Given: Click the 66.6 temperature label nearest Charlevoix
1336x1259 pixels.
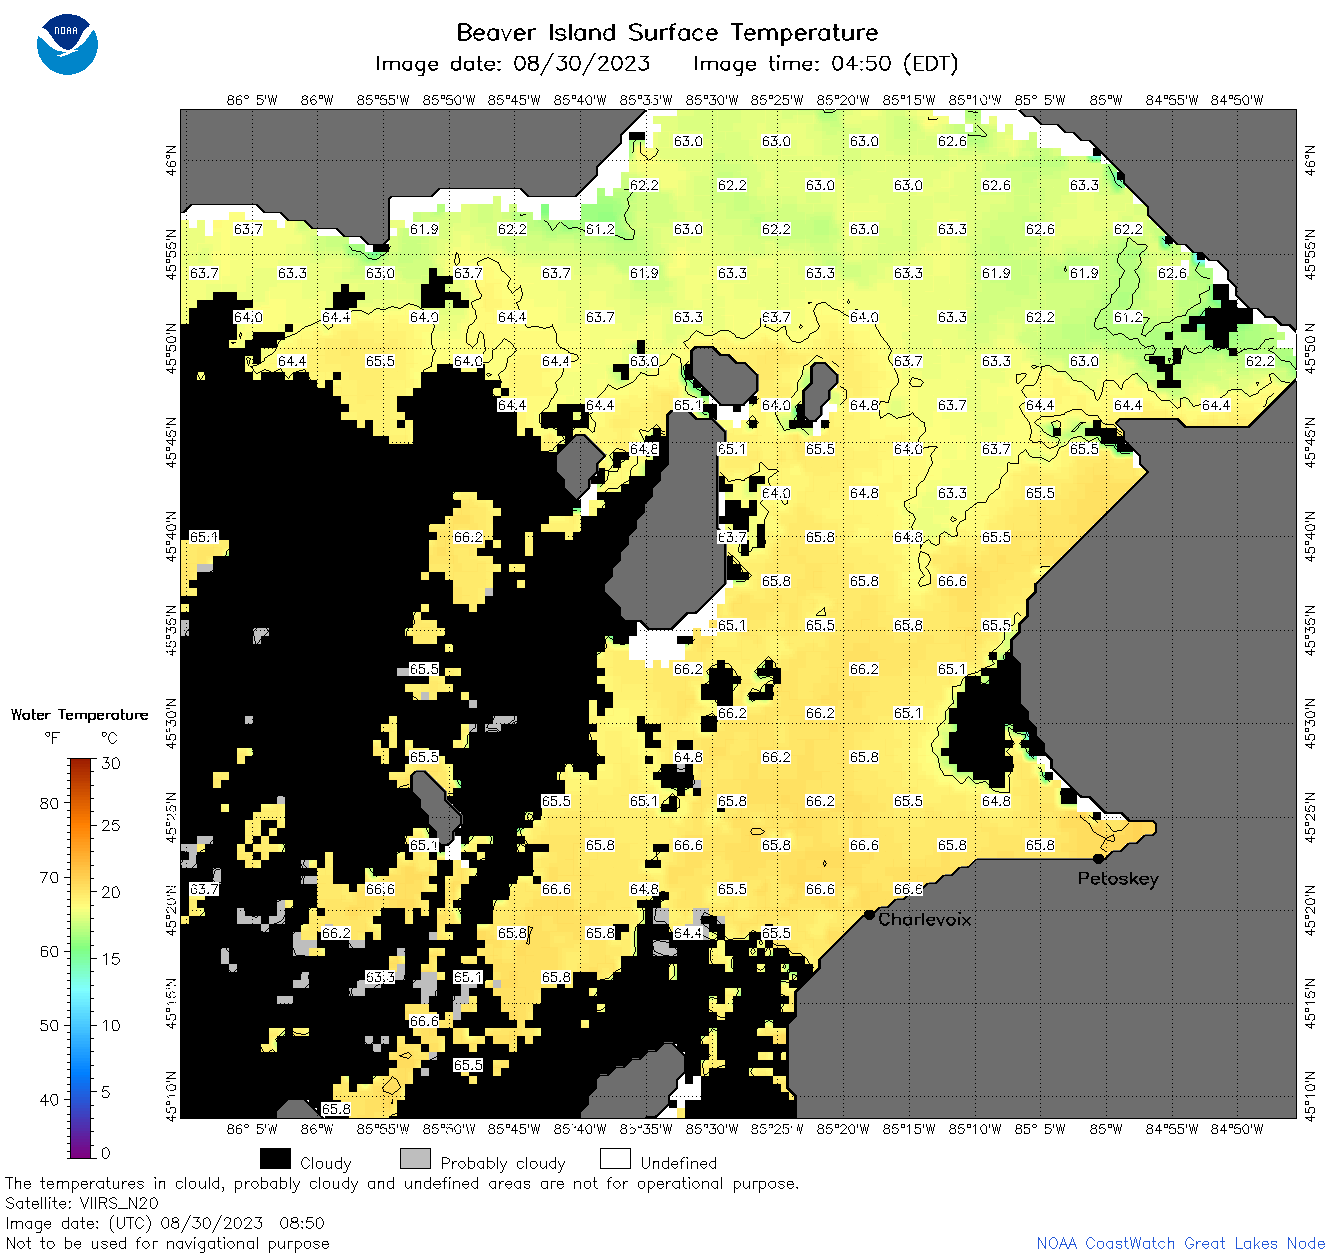Looking at the screenshot, I should [908, 889].
